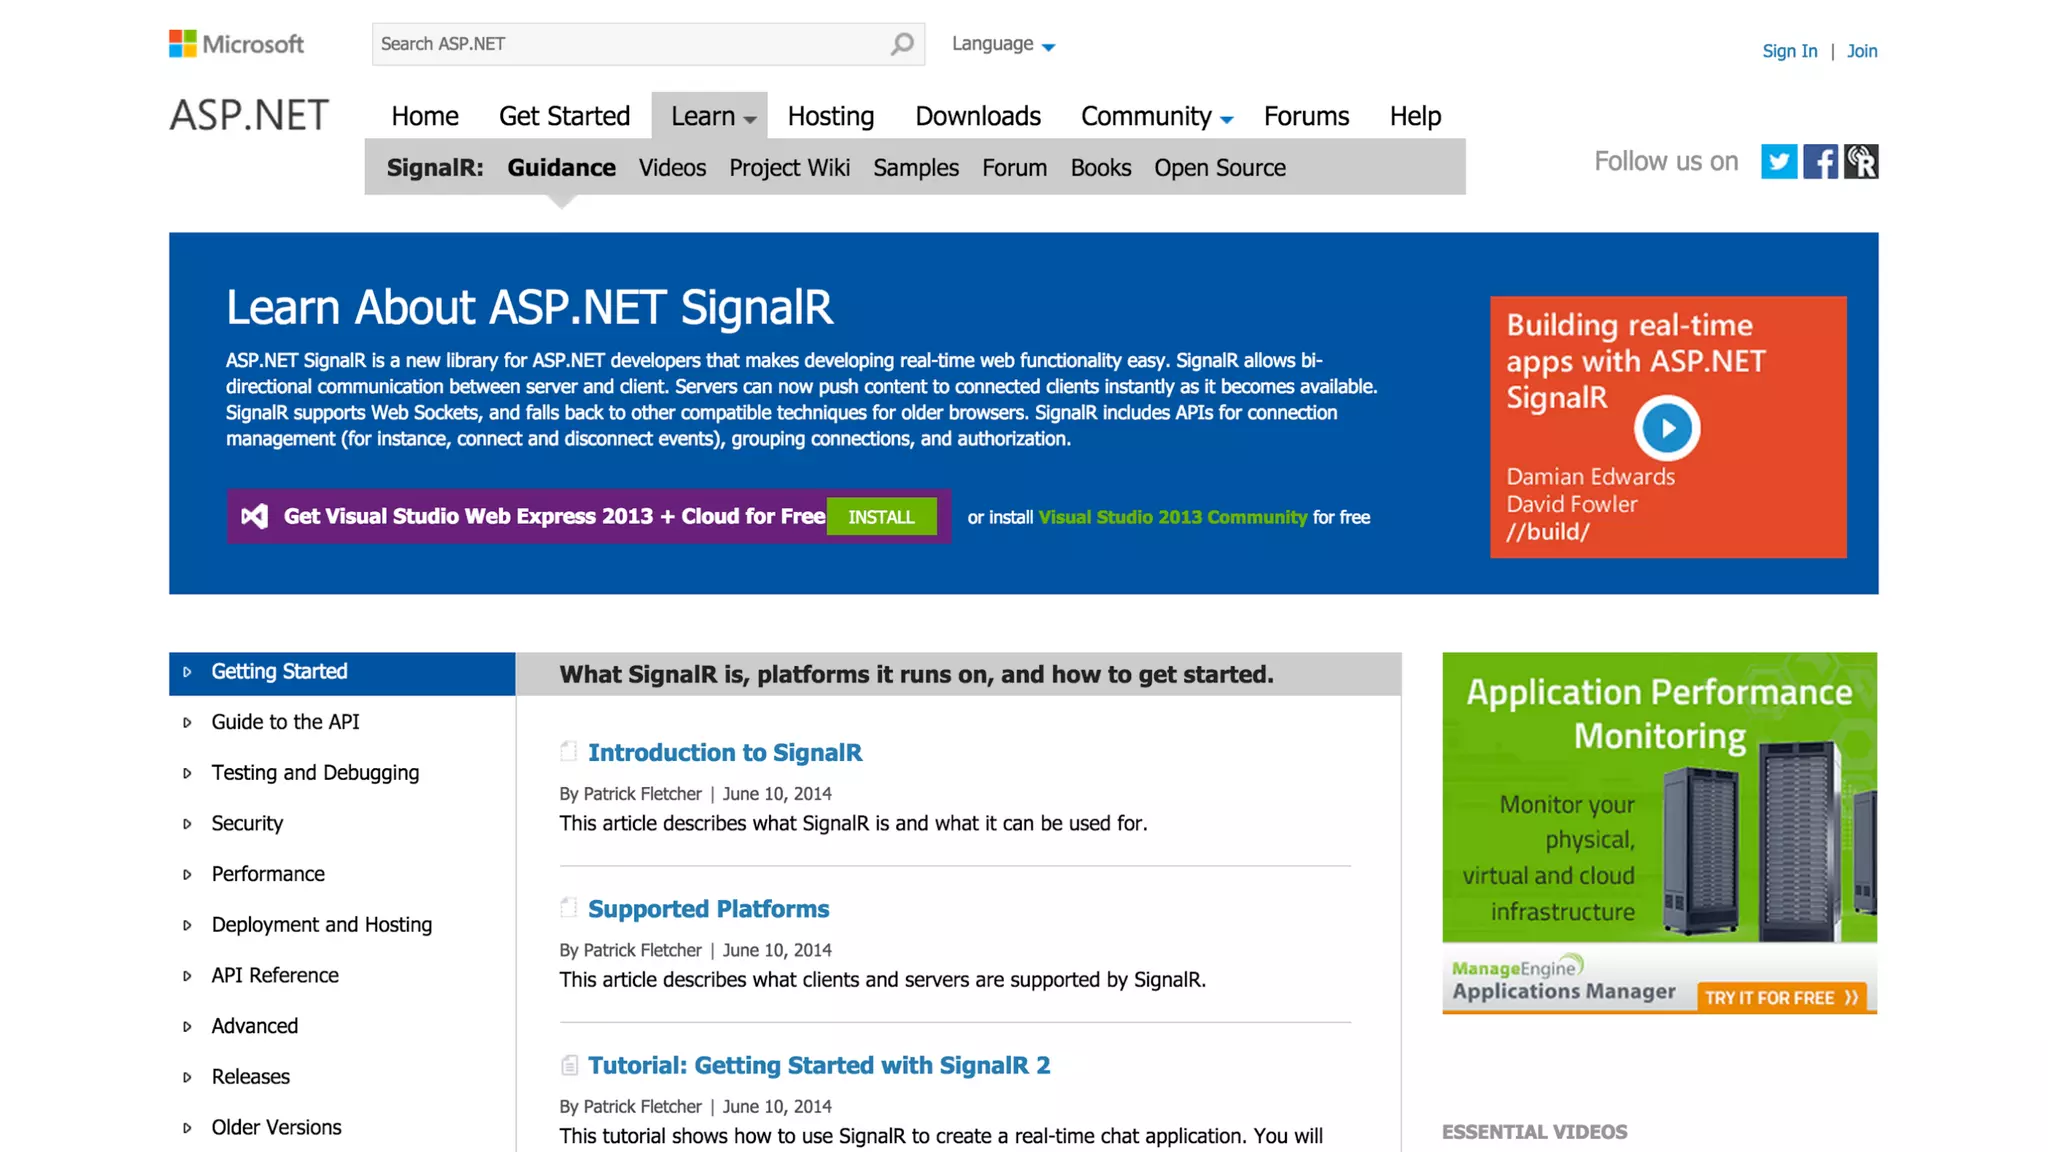This screenshot has height=1152, width=2048.
Task: Click the Microsoft logo
Action: coord(237,44)
